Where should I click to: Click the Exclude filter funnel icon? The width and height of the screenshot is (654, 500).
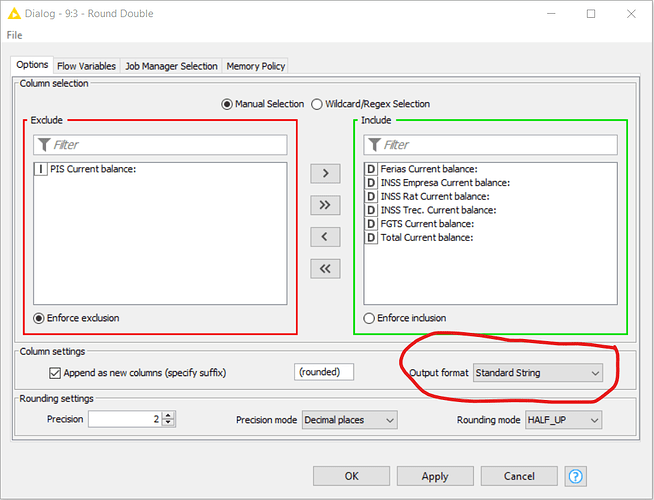coord(43,145)
